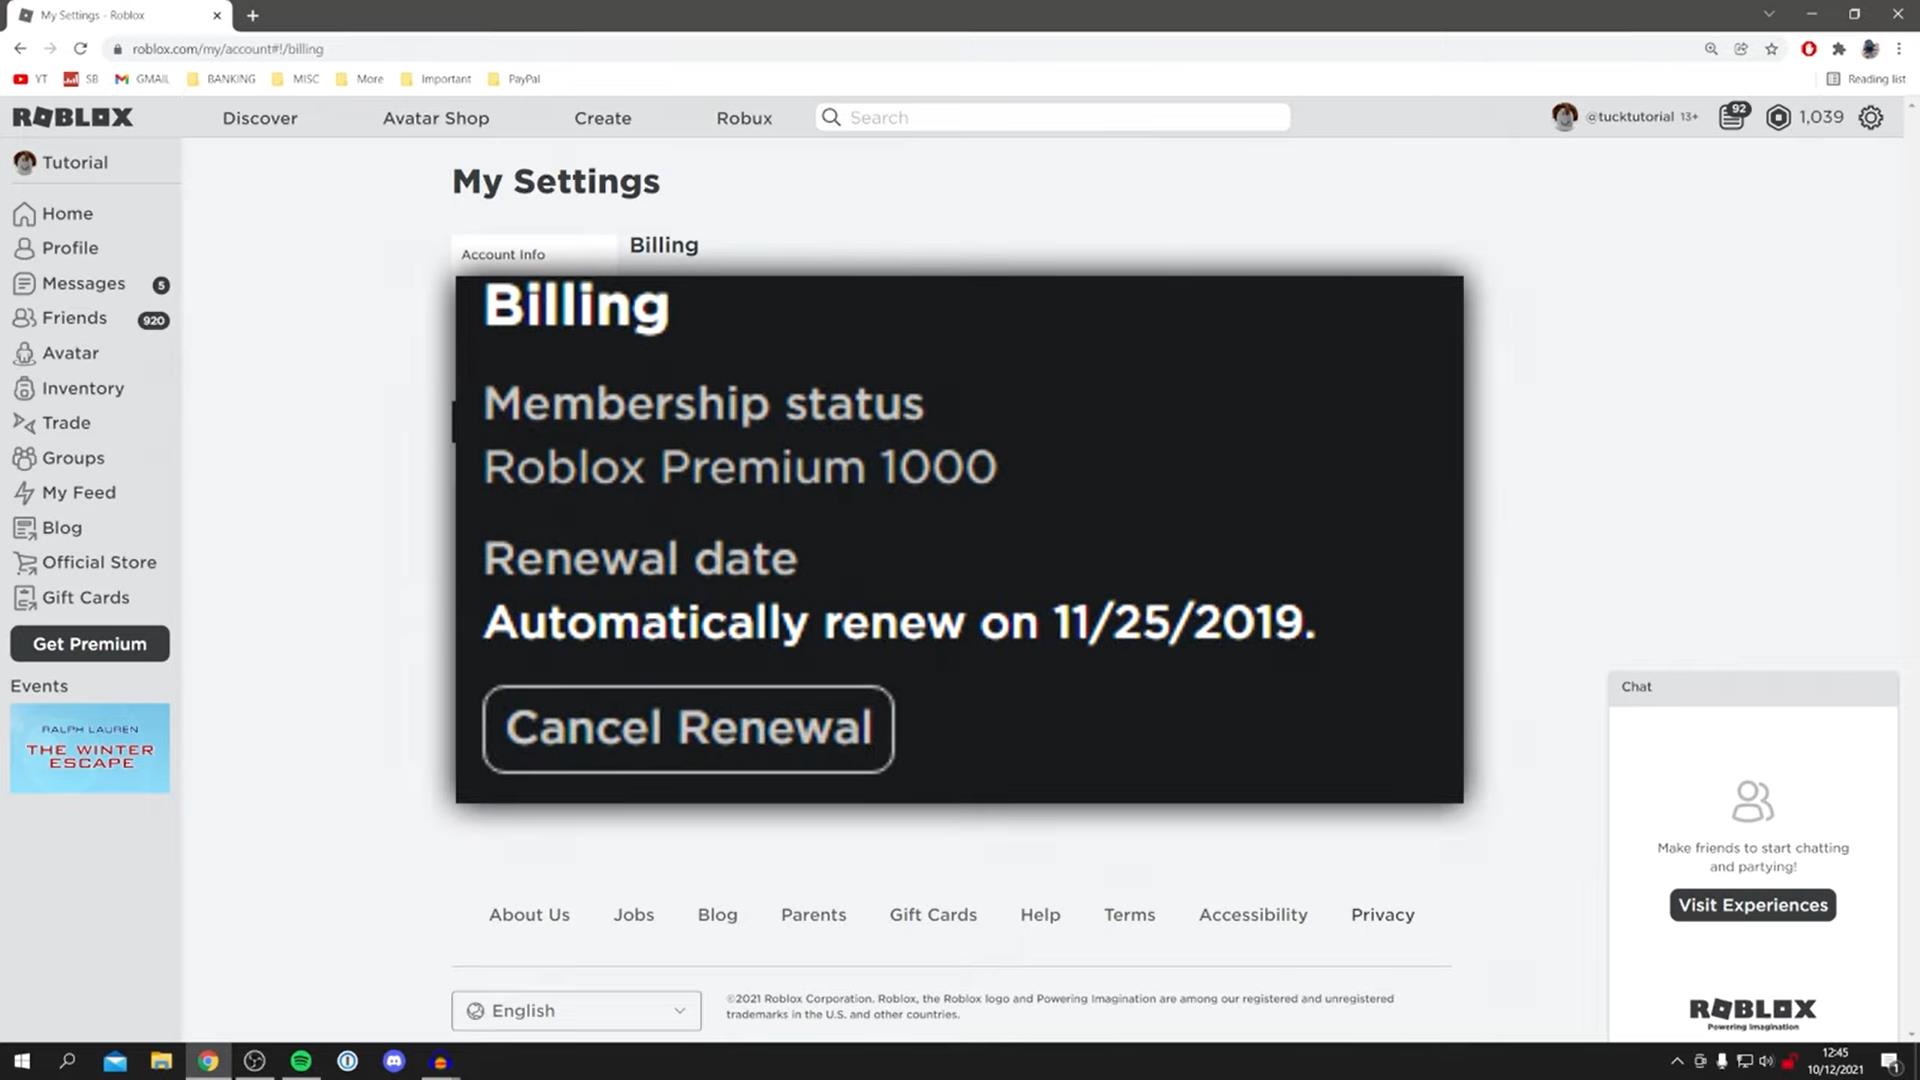Open Avatar Shop in top navigation

pos(436,118)
